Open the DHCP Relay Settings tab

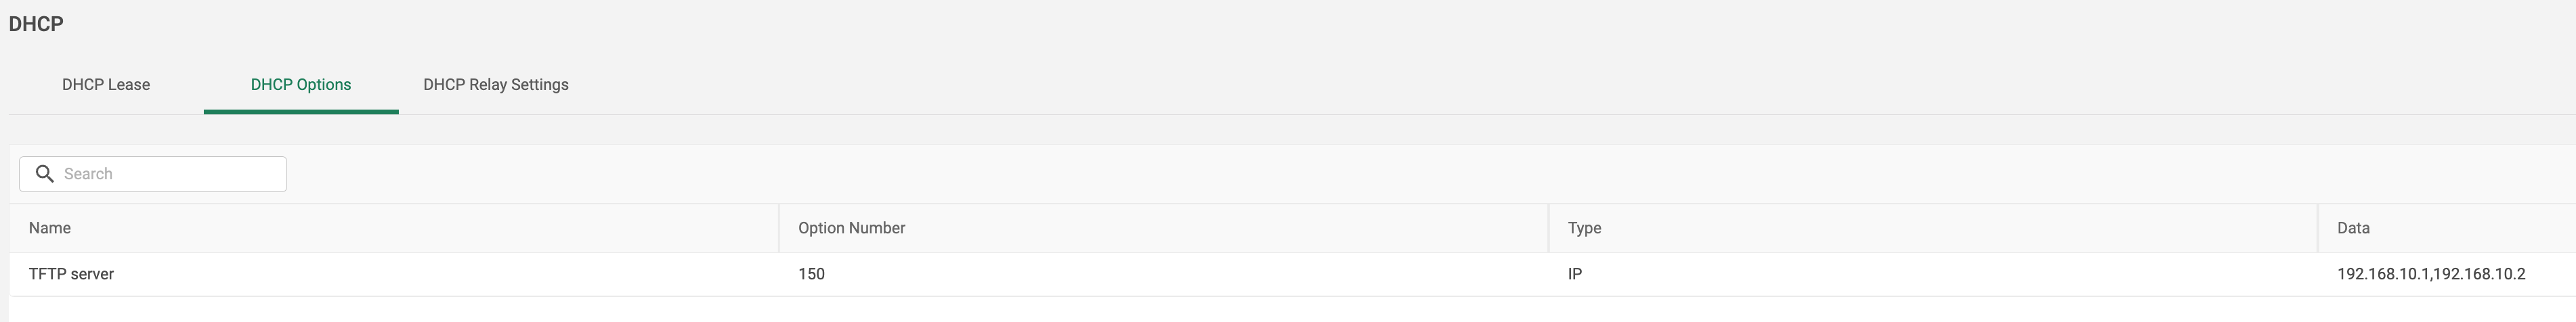click(496, 85)
